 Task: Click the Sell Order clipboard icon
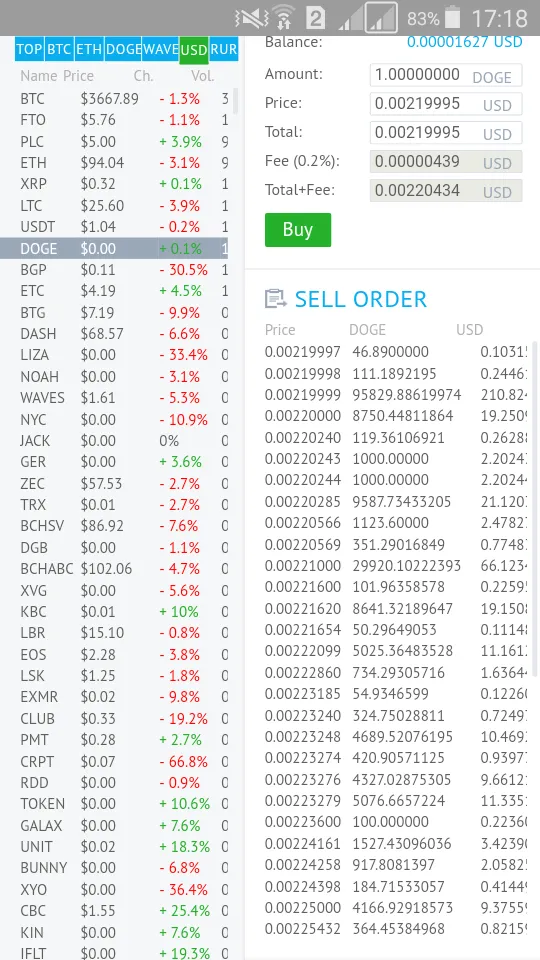tap(276, 299)
